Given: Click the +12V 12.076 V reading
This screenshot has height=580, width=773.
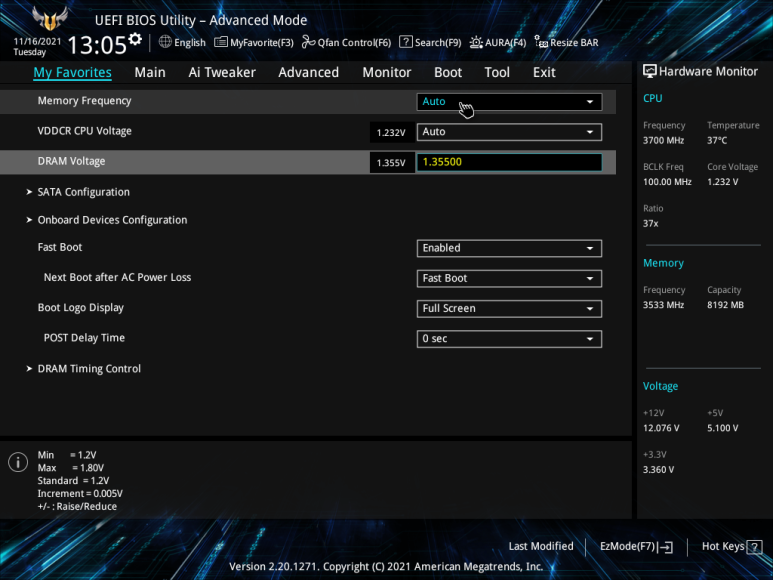Looking at the screenshot, I should pyautogui.click(x=661, y=428).
